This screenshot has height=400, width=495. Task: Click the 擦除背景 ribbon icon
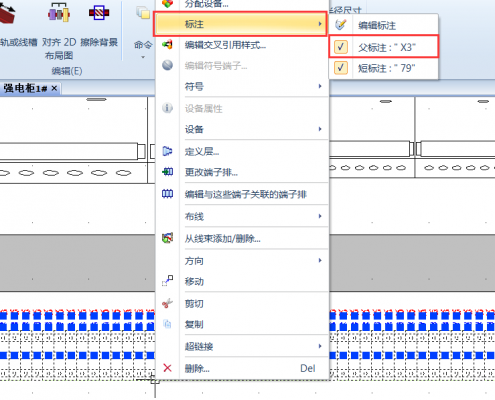tap(99, 13)
